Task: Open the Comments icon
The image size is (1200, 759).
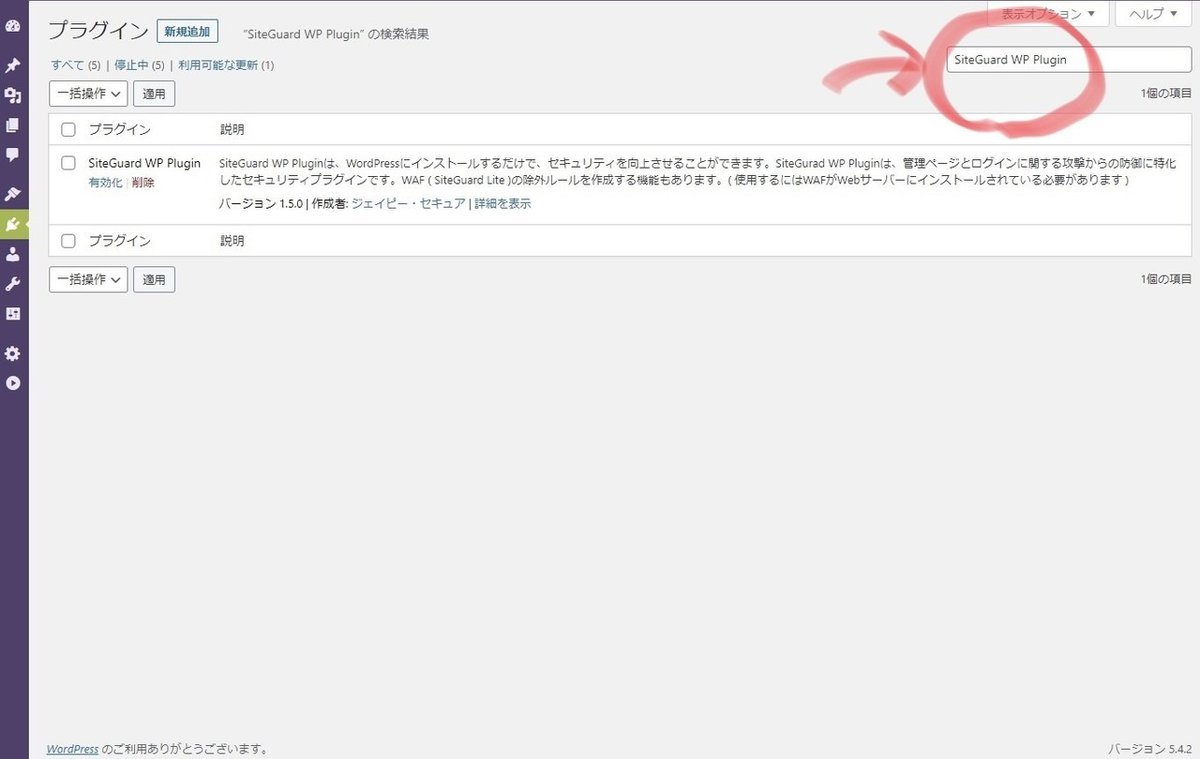Action: (x=13, y=155)
